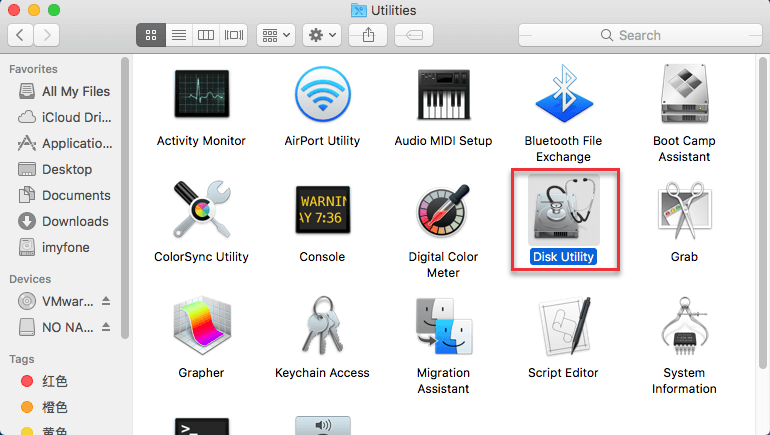Eject the VMware device
The height and width of the screenshot is (435, 770).
click(x=106, y=301)
